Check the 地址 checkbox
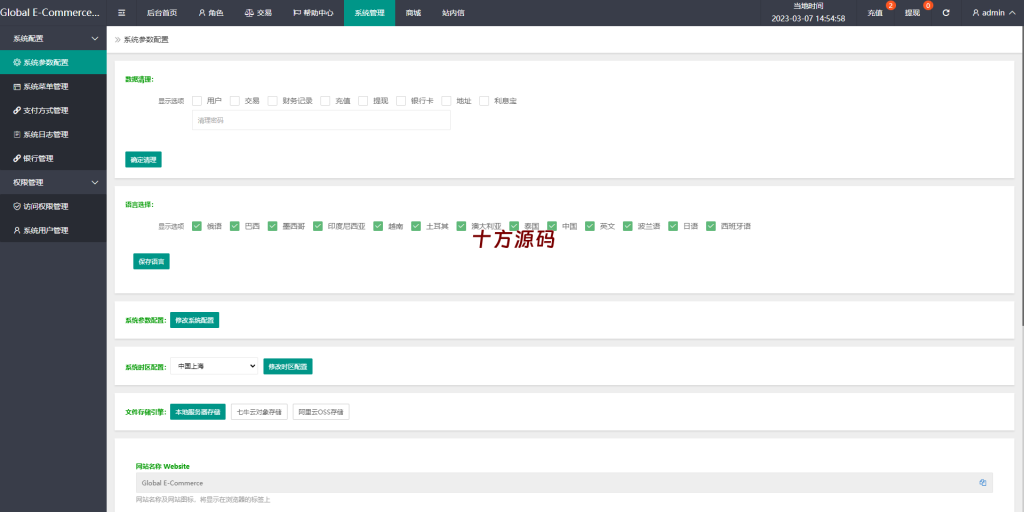Viewport: 1024px width, 512px height. coord(447,101)
